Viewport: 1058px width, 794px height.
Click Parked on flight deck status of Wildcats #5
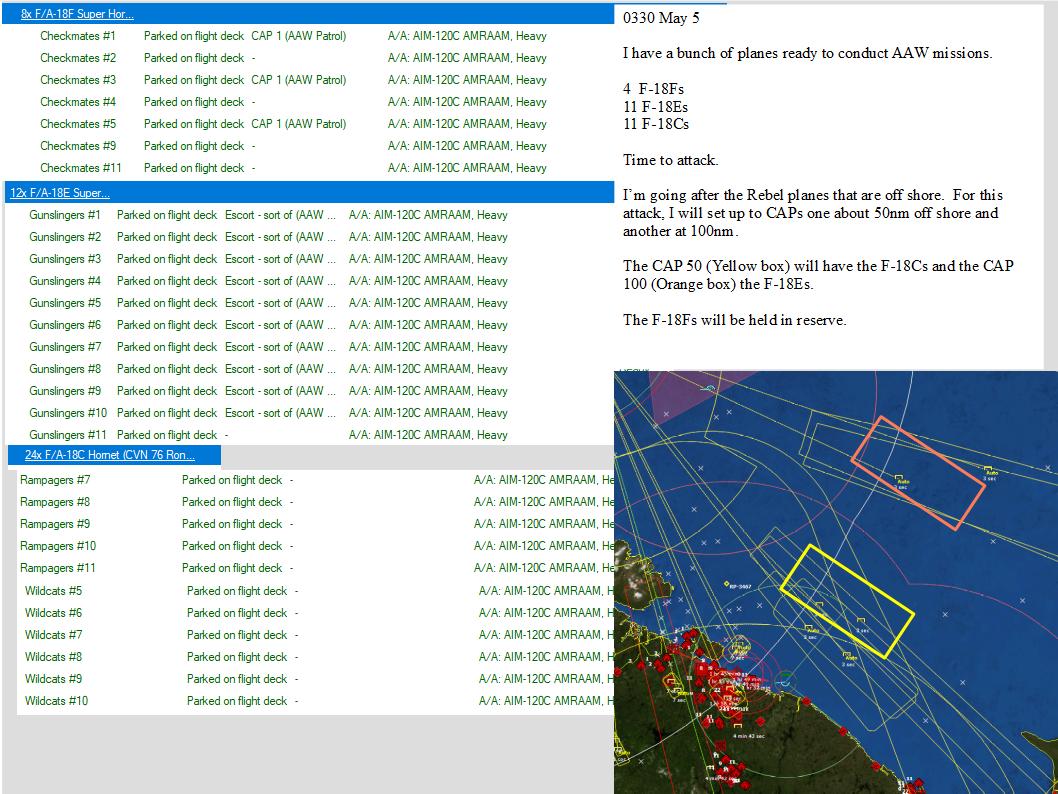[x=237, y=591]
